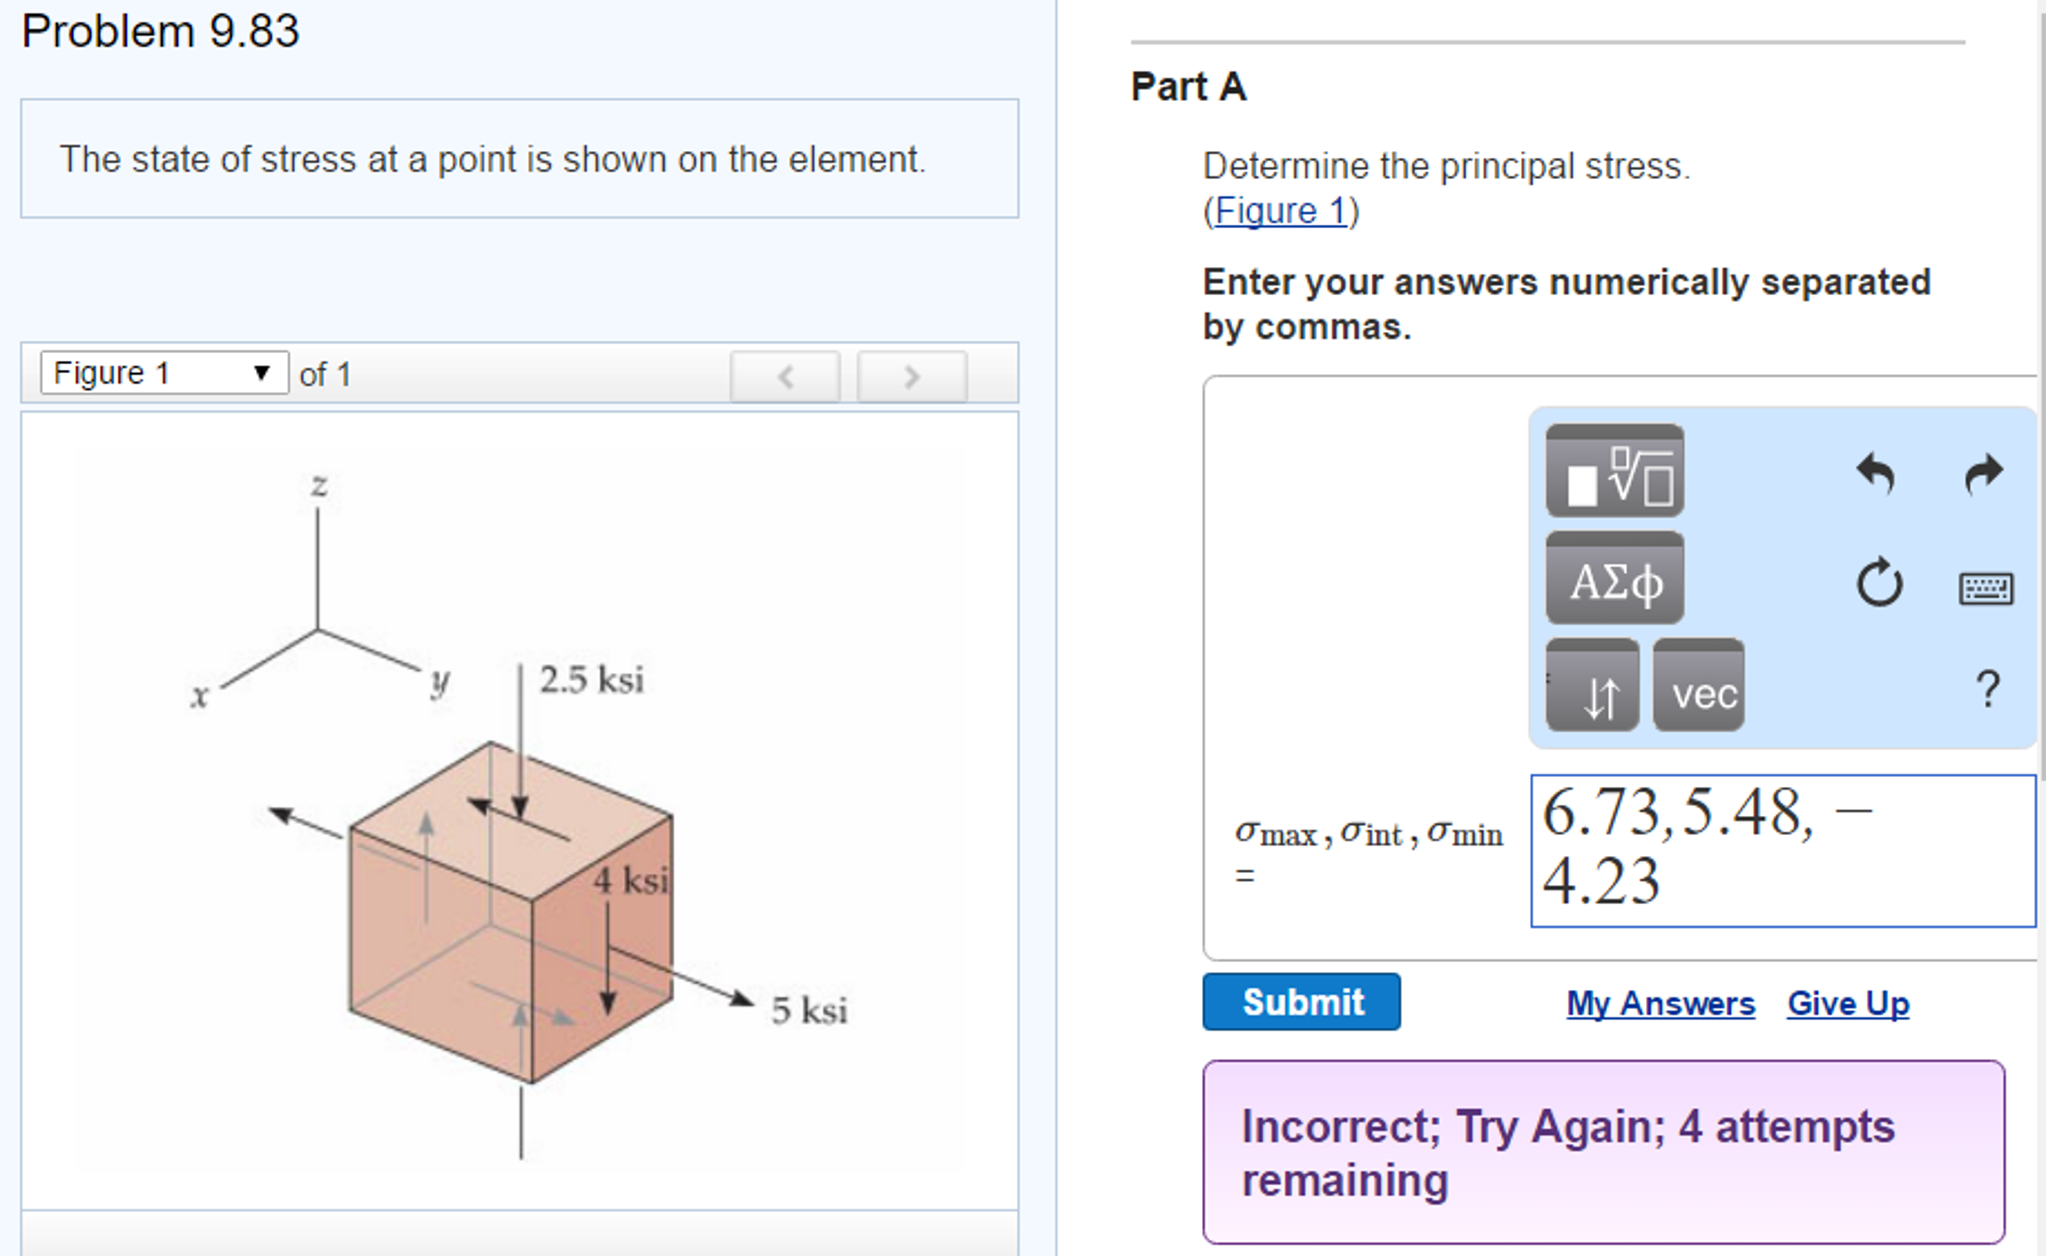
Task: Click the Give Up link
Action: point(1846,1004)
